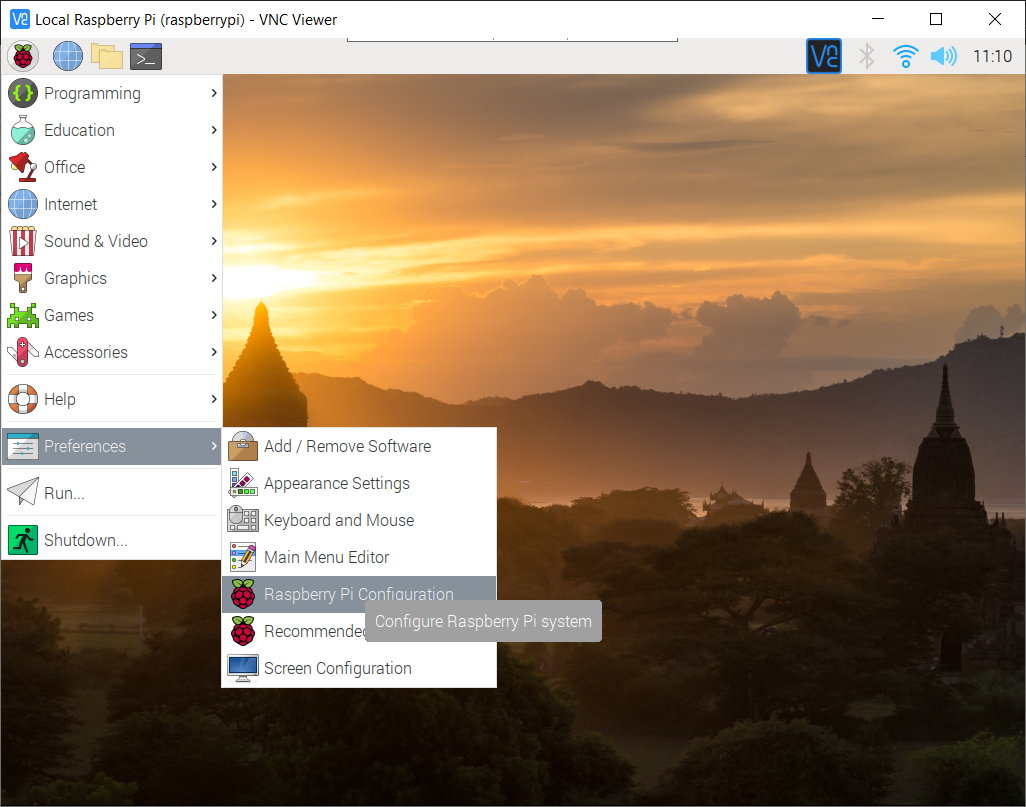Click the Main Menu Editor pencil icon
The width and height of the screenshot is (1026, 807).
(x=243, y=557)
